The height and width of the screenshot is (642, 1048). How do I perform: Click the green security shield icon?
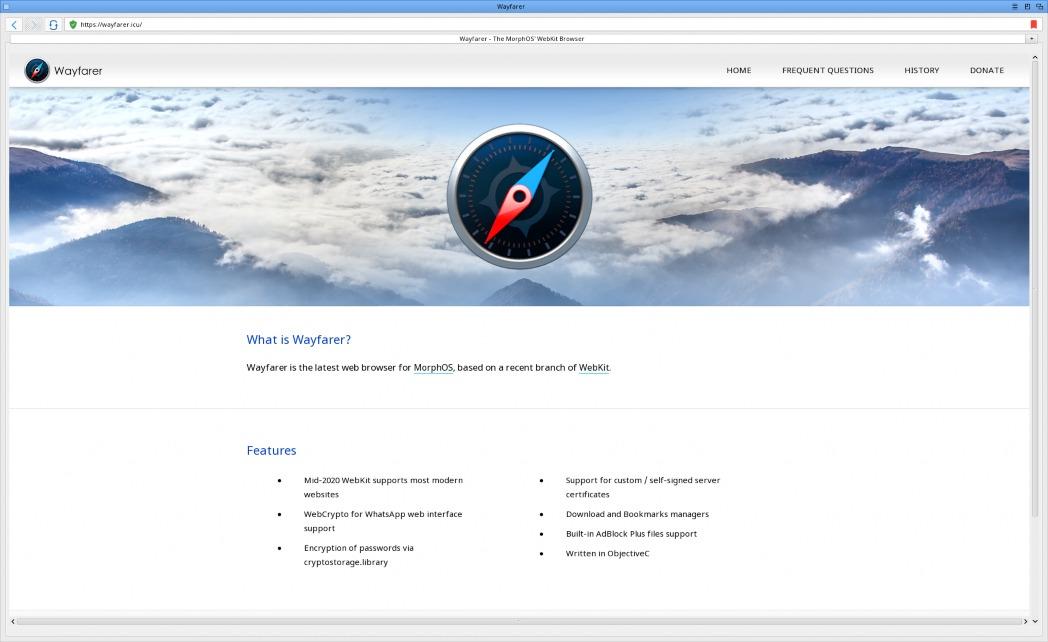73,25
